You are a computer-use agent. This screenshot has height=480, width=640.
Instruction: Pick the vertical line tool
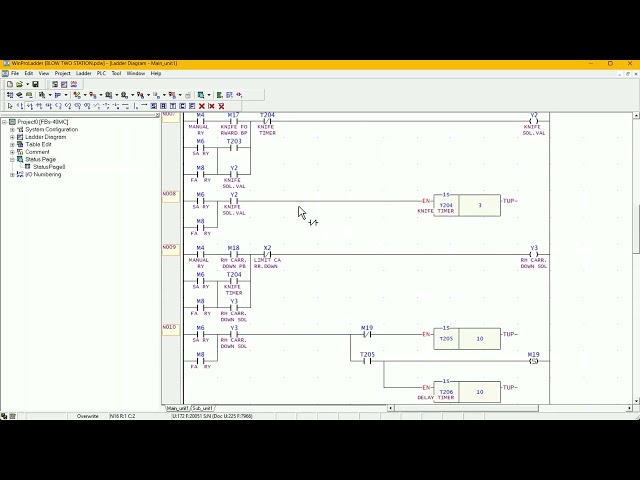pyautogui.click(x=136, y=106)
